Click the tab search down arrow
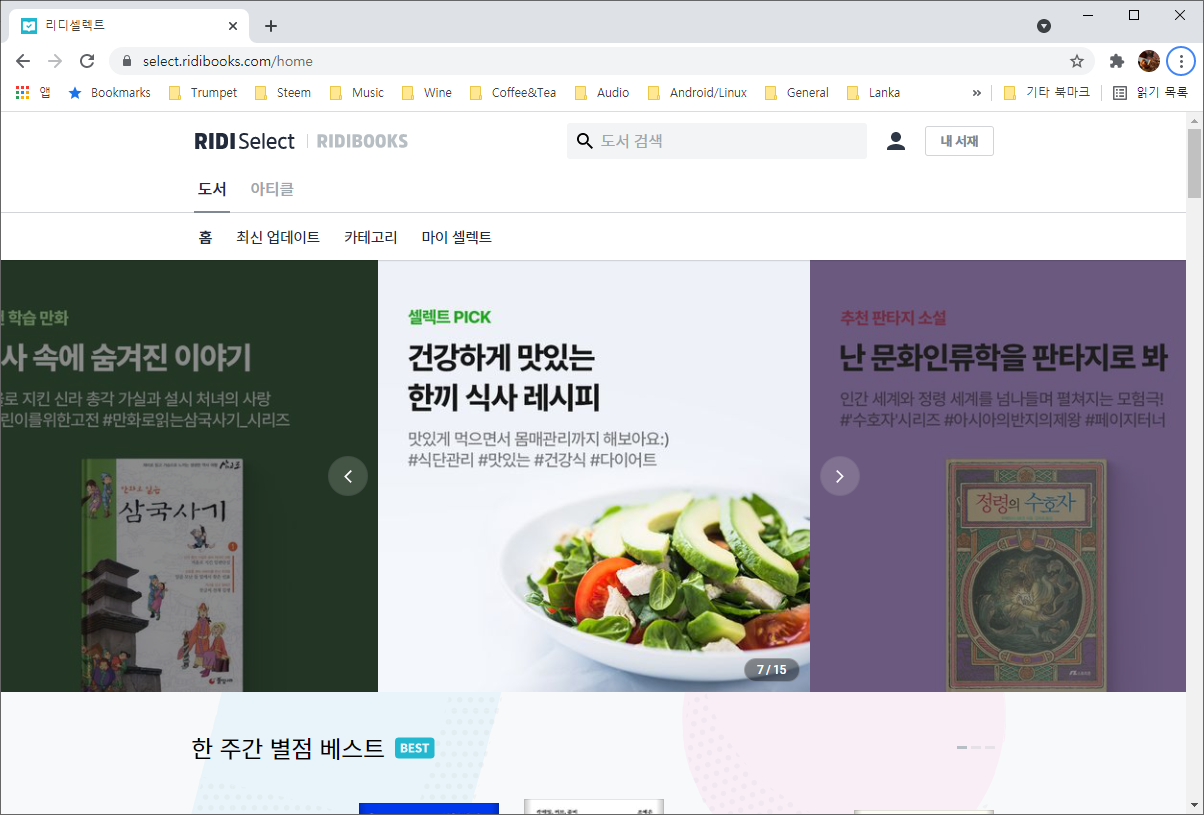The width and height of the screenshot is (1204, 815). [x=1043, y=26]
